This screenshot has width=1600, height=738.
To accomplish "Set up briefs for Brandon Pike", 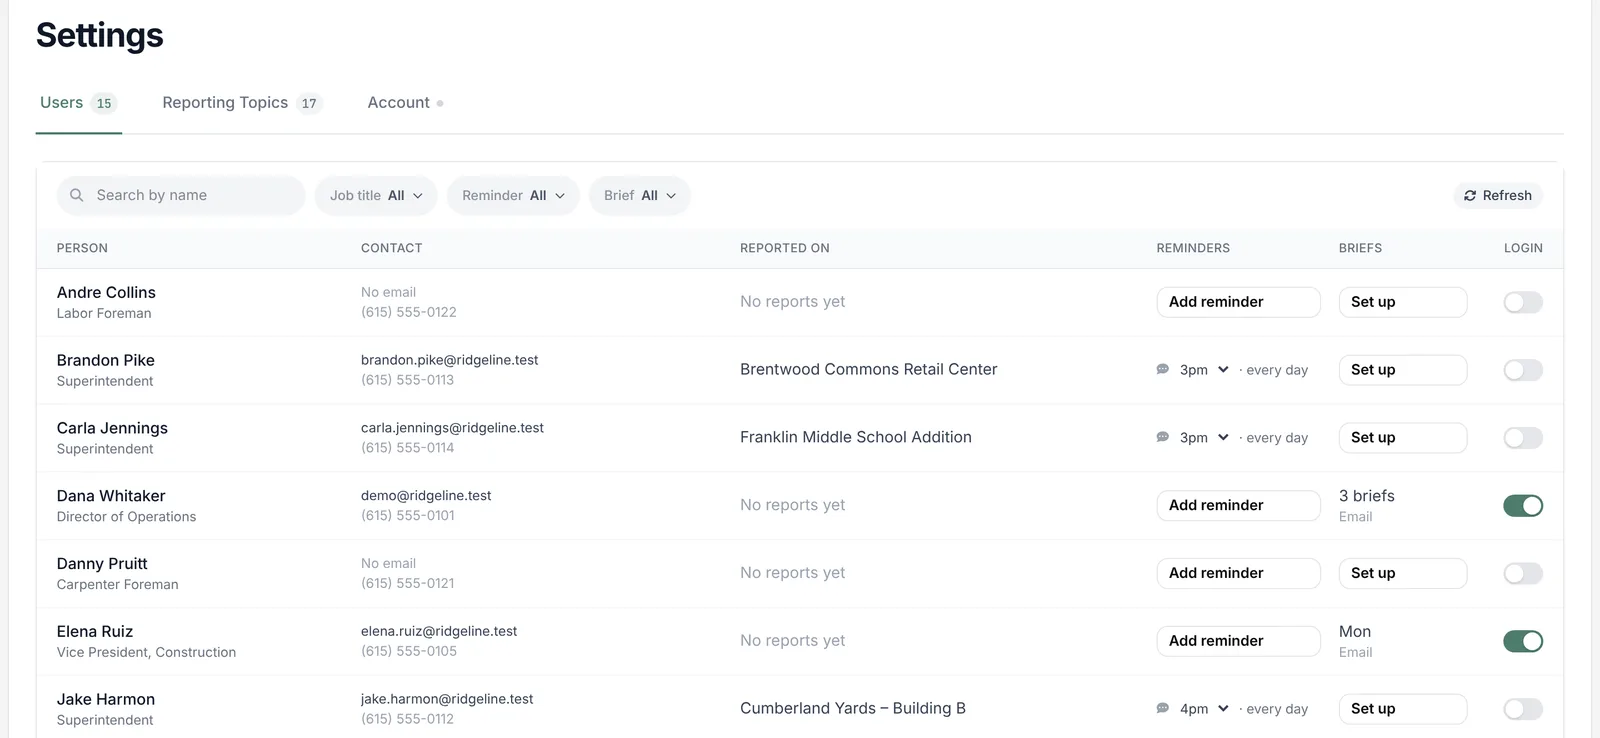I will coord(1403,370).
